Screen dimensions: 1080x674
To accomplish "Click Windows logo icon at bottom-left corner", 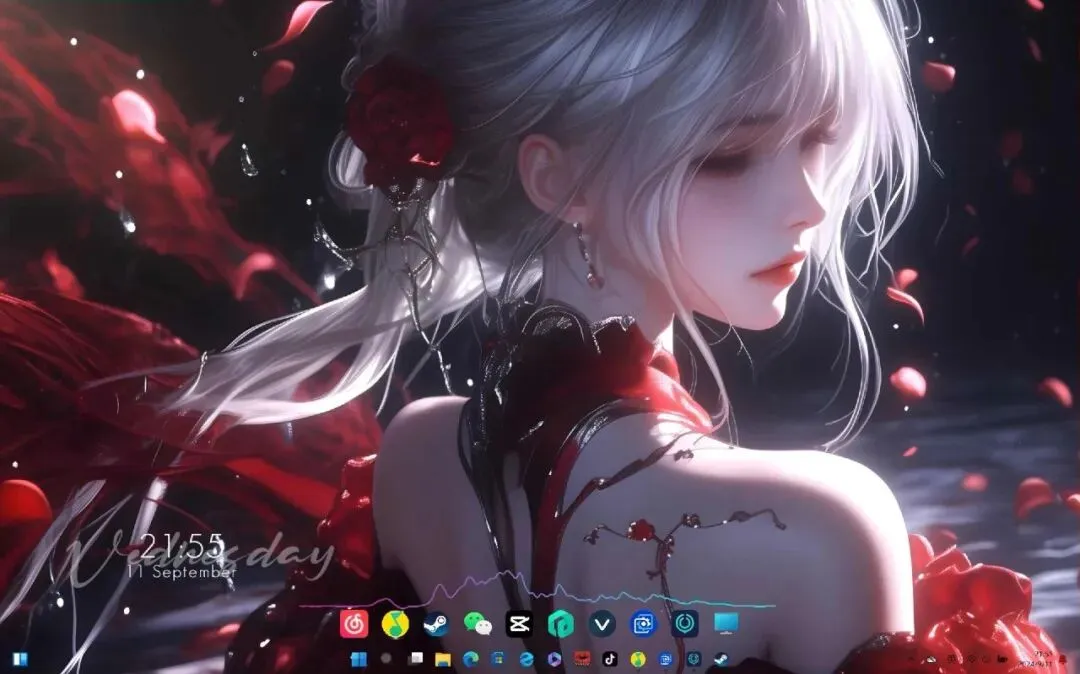I will [19, 660].
